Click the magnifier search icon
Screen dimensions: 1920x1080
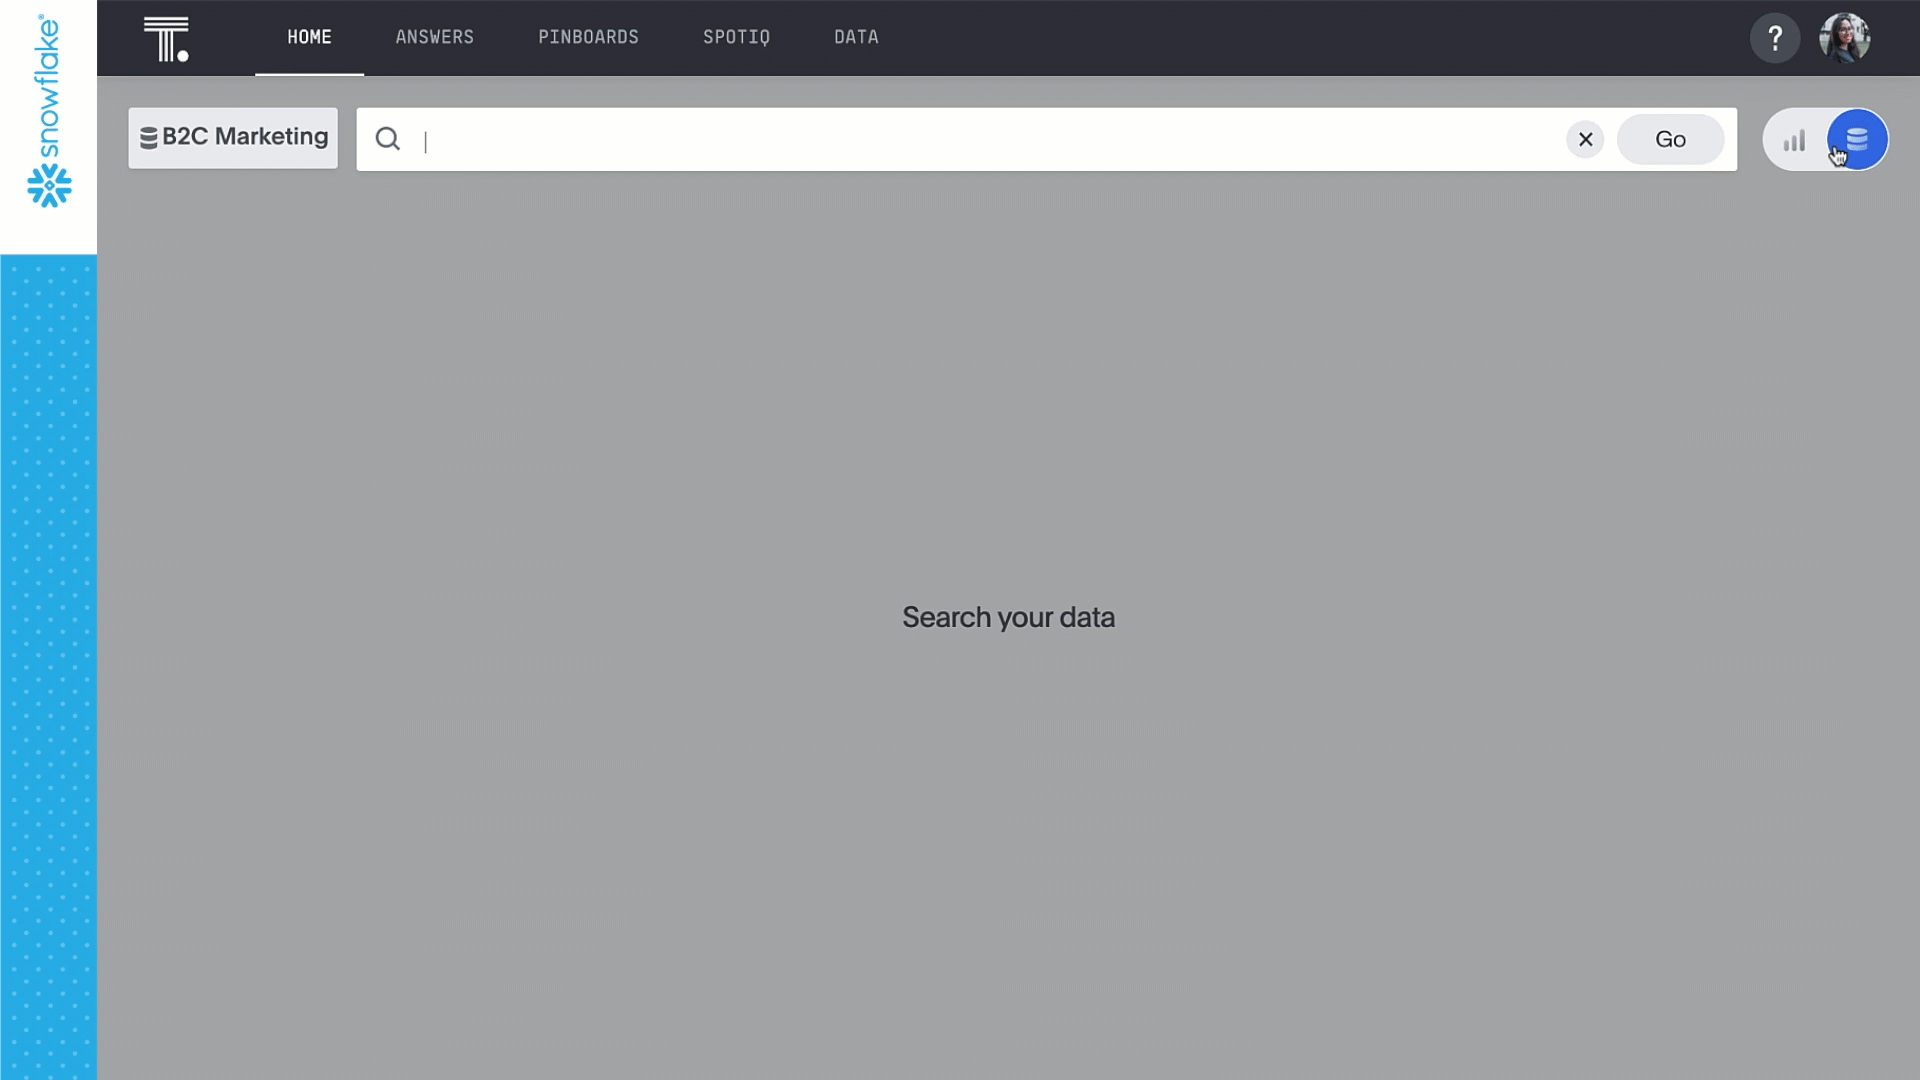click(388, 139)
